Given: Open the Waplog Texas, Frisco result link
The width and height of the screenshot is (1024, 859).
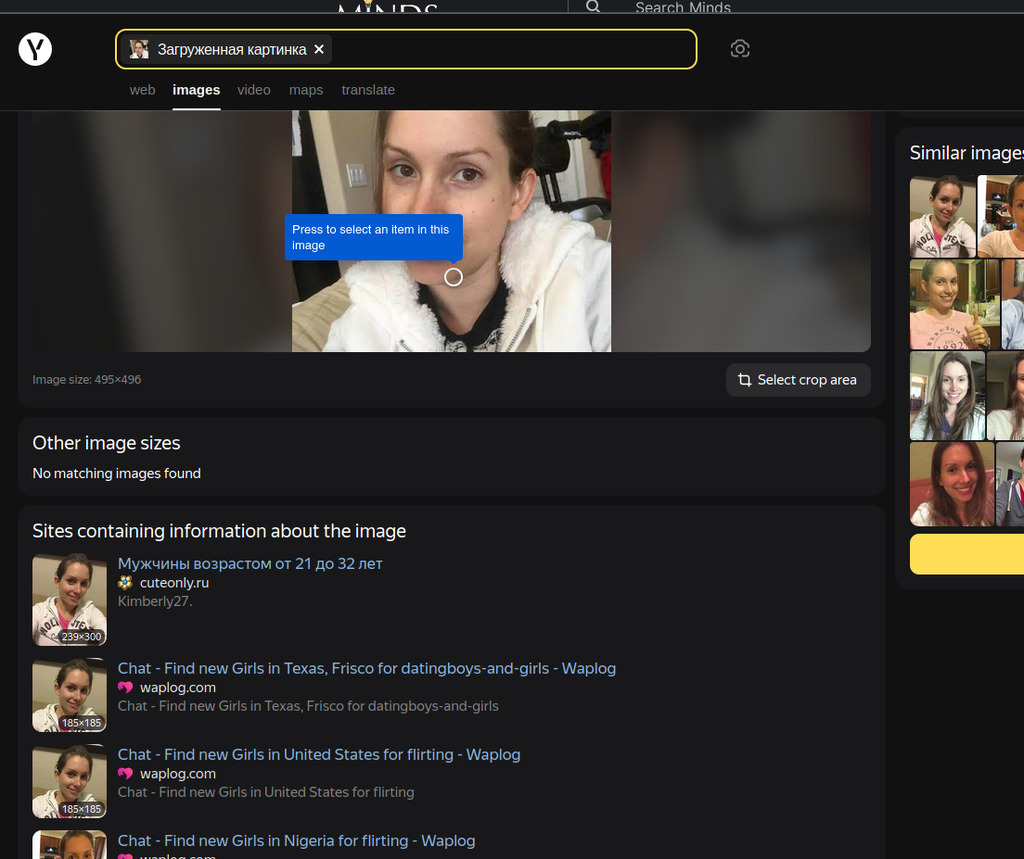Looking at the screenshot, I should coord(366,668).
